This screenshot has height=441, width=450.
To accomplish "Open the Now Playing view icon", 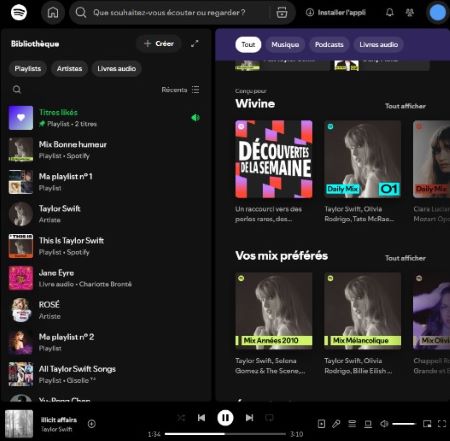I will 321,424.
